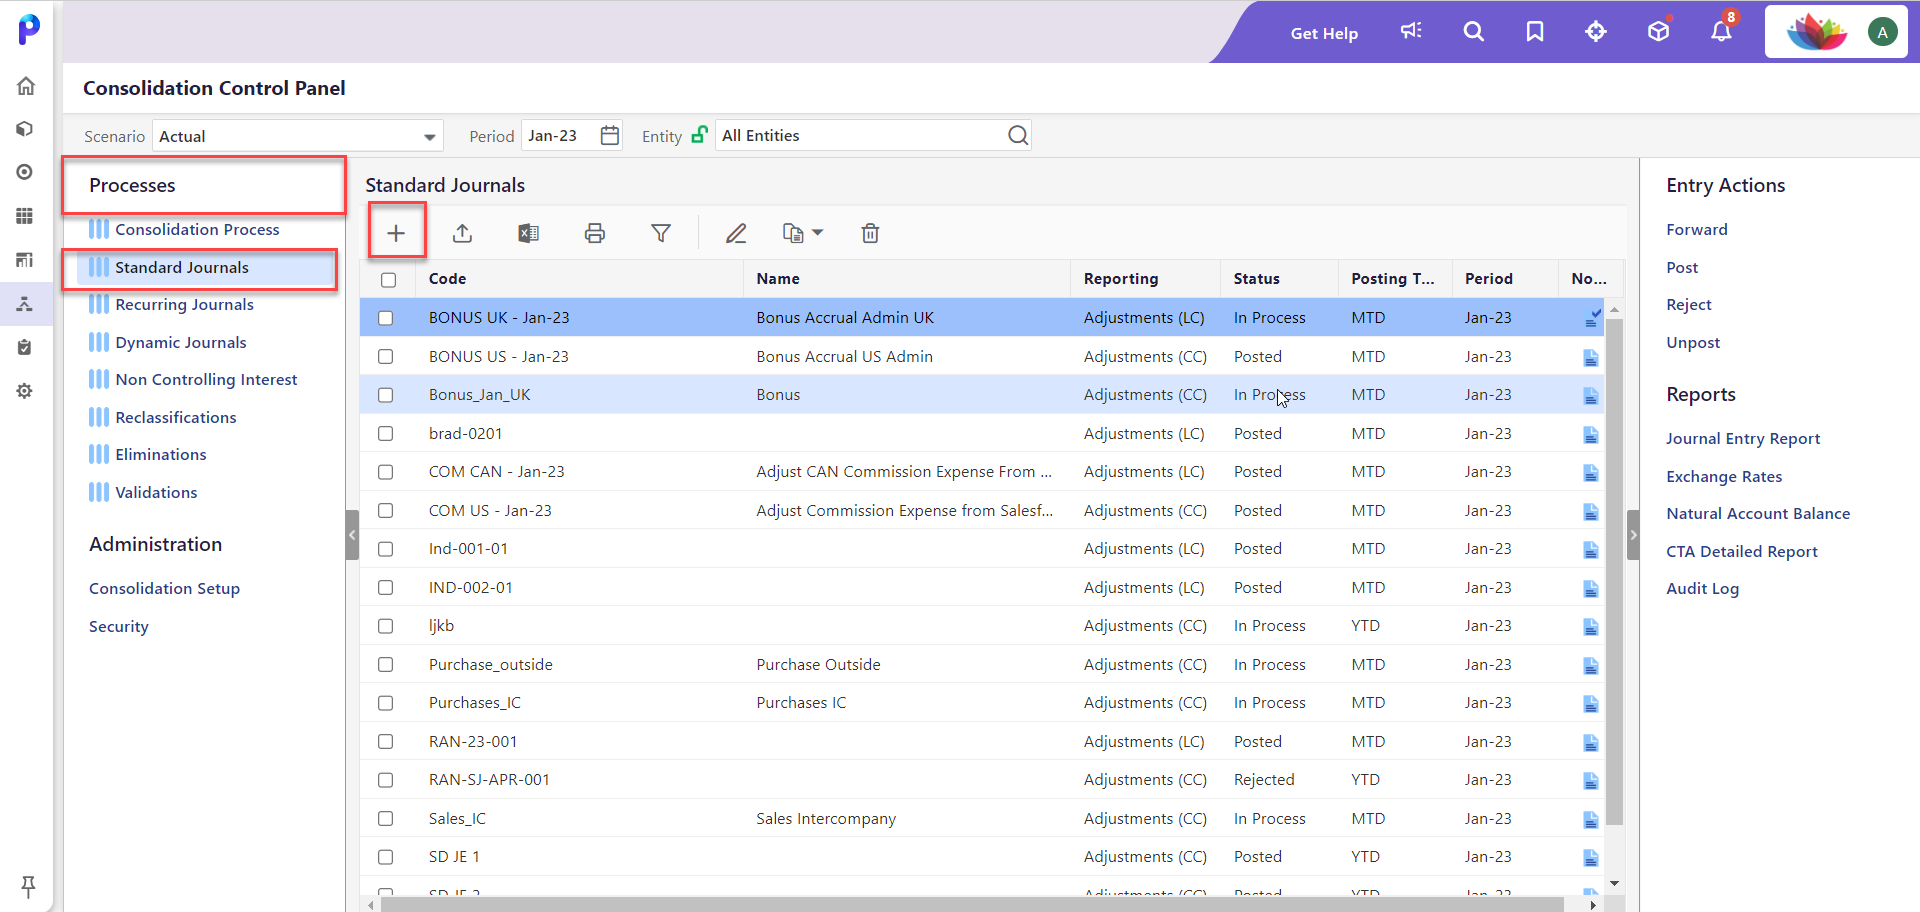This screenshot has width=1920, height=912.
Task: Open Exchange Rates report
Action: [x=1724, y=476]
